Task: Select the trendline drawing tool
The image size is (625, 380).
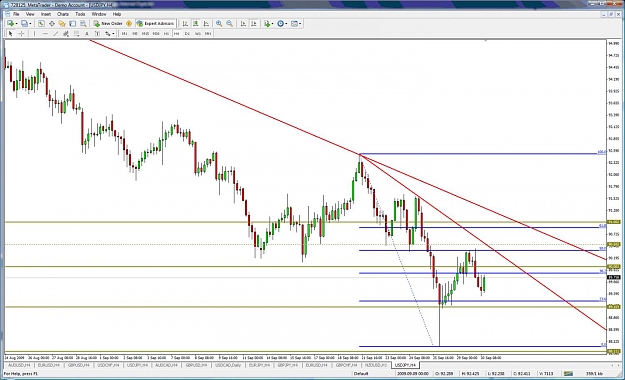Action: click(x=56, y=33)
